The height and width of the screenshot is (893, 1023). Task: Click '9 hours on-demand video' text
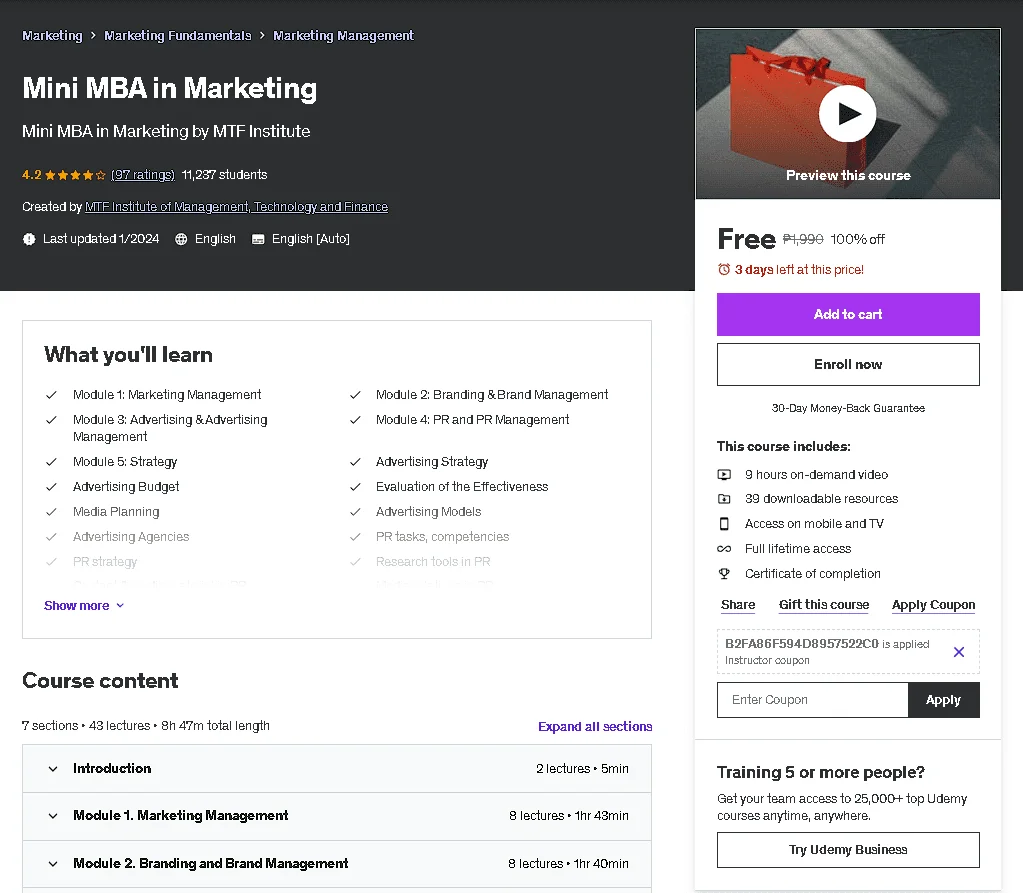pos(816,475)
